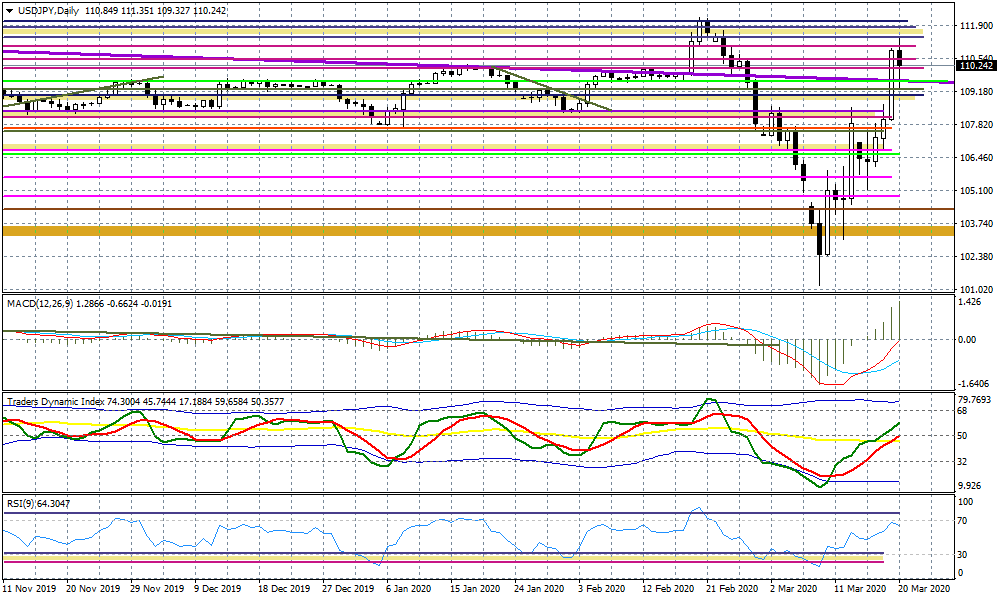
Task: Click the 103.740 price axis label
Action: point(976,223)
